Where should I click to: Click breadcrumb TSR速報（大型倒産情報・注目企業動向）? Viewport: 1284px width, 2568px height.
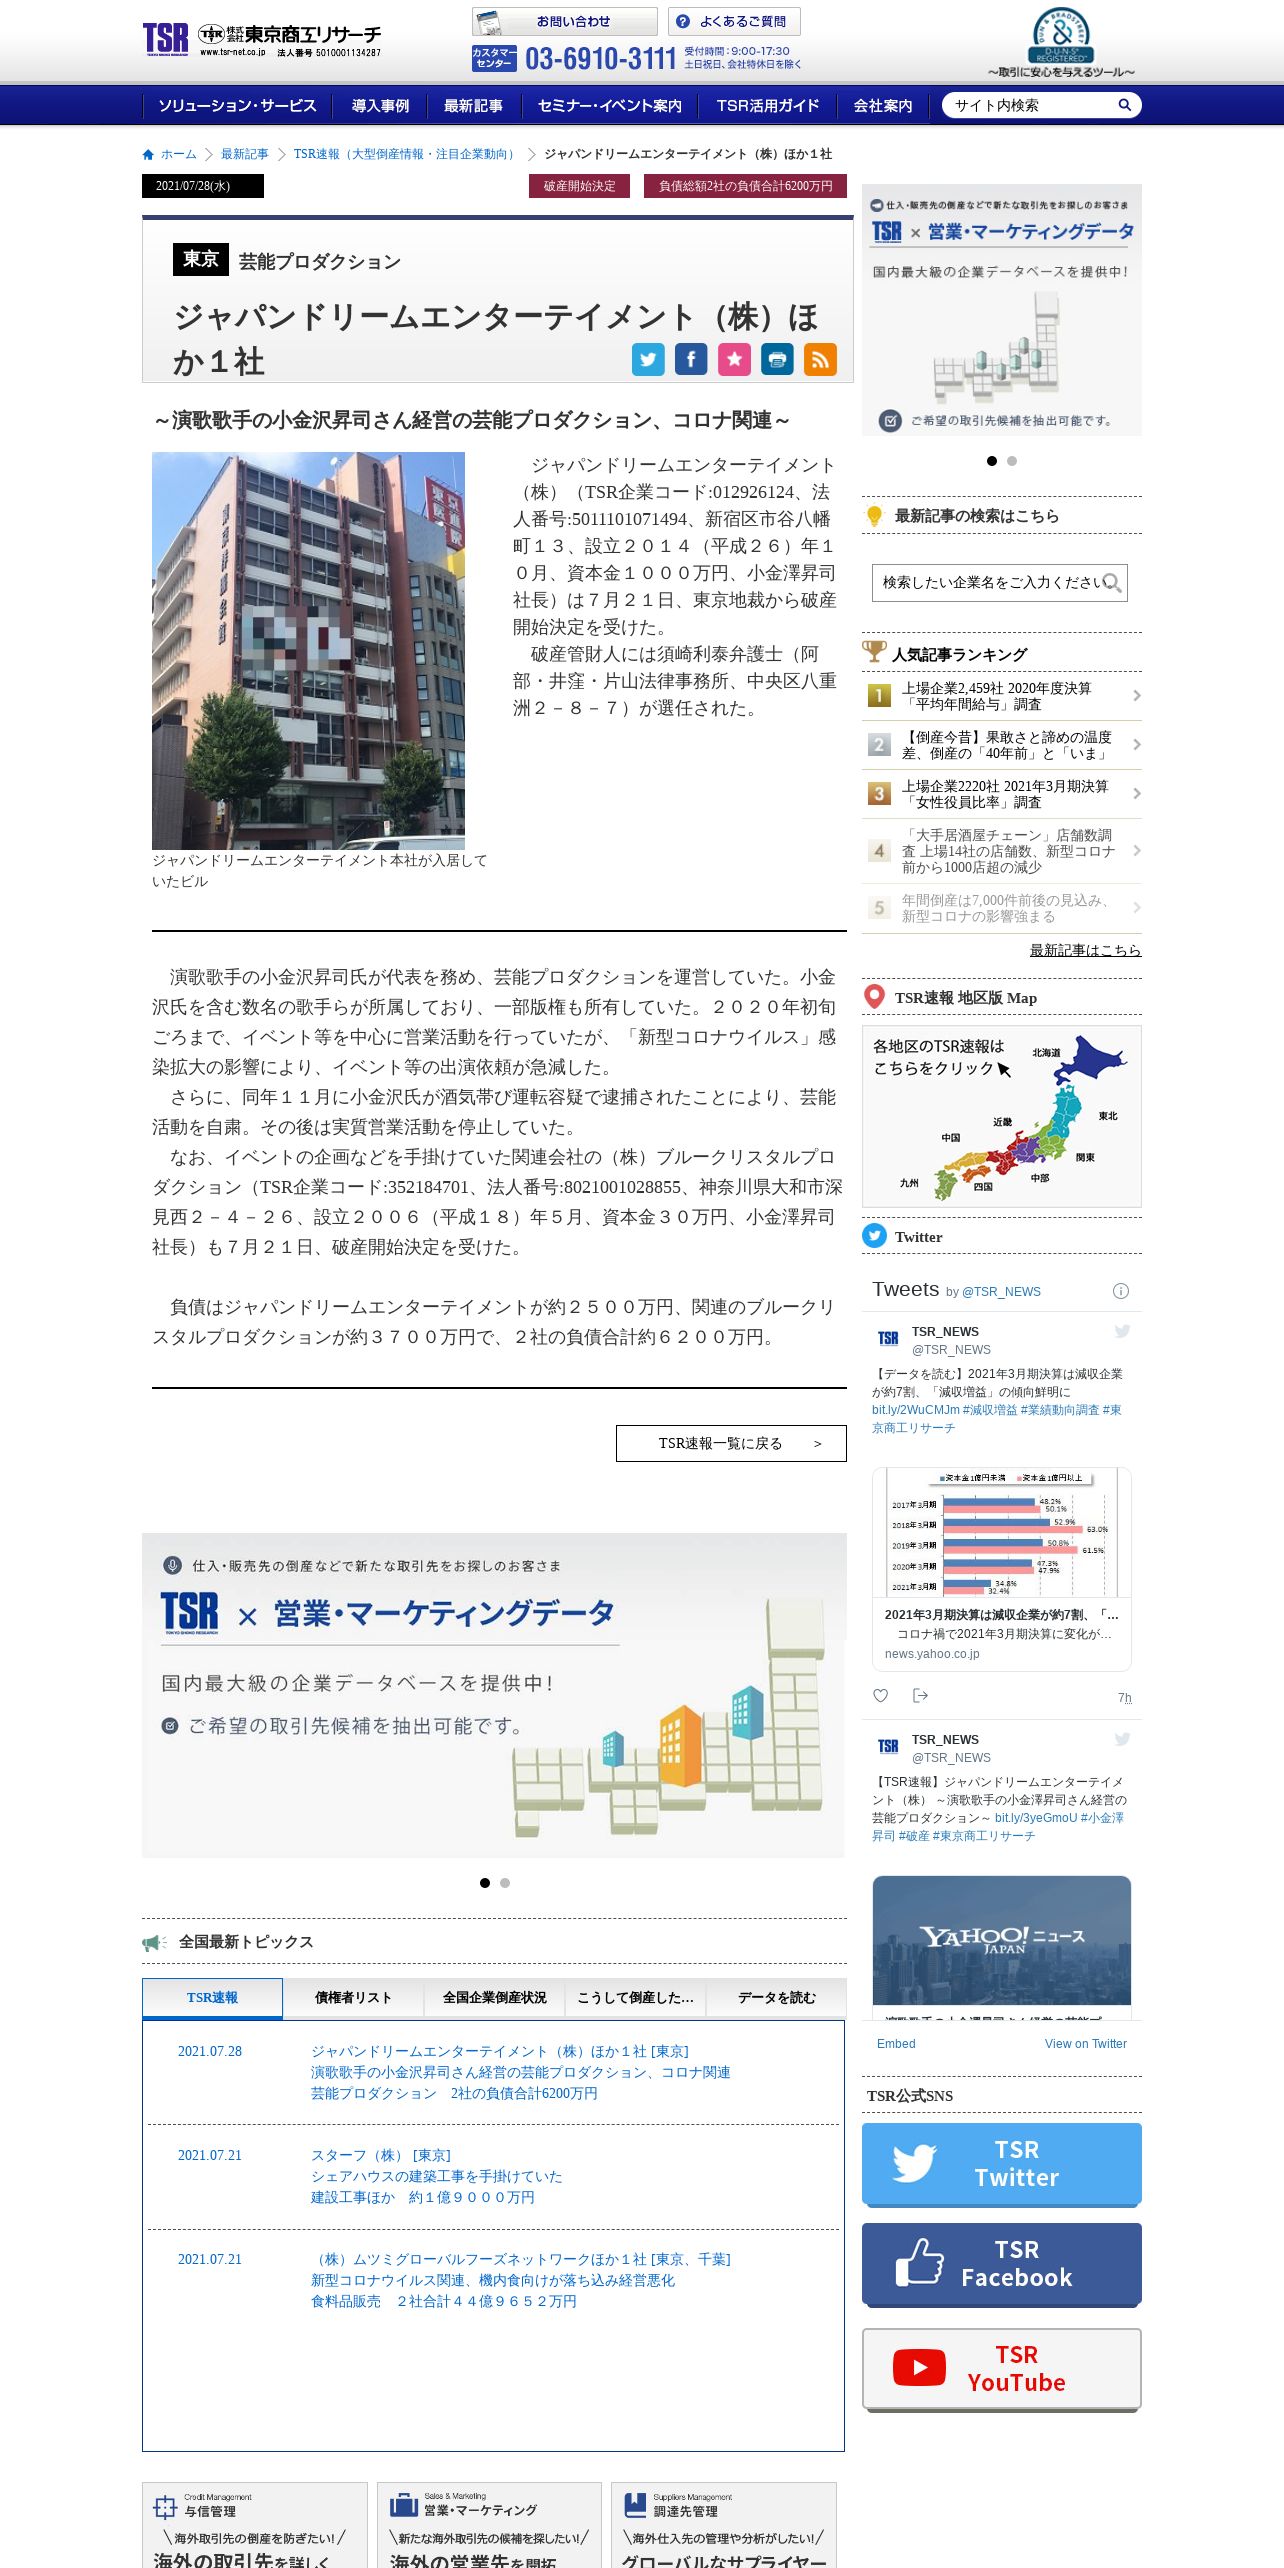click(406, 154)
